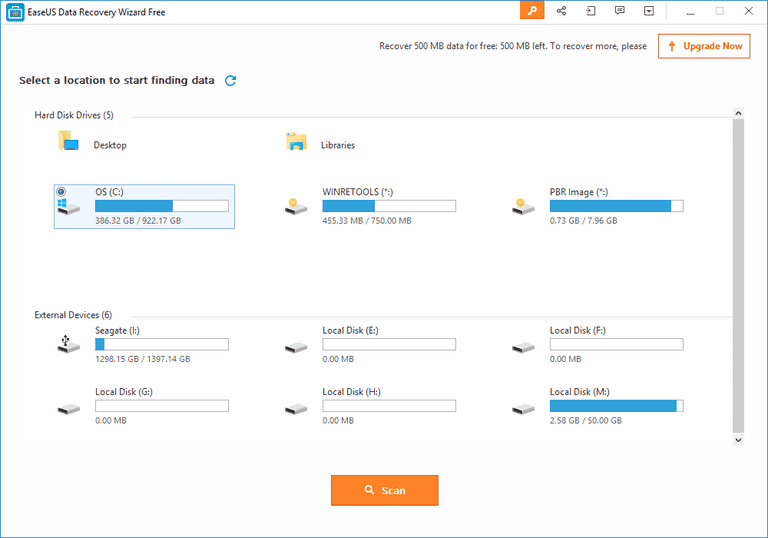The height and width of the screenshot is (538, 768).
Task: Click the Hard Disk Drives (5) heading
Action: [x=74, y=115]
